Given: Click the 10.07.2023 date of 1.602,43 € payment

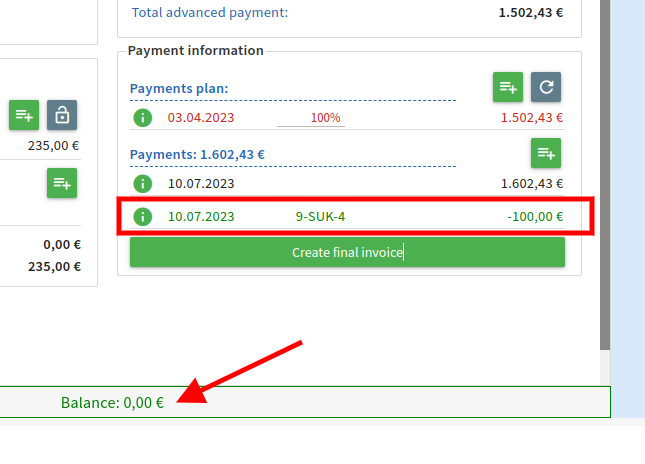Looking at the screenshot, I should tap(201, 184).
